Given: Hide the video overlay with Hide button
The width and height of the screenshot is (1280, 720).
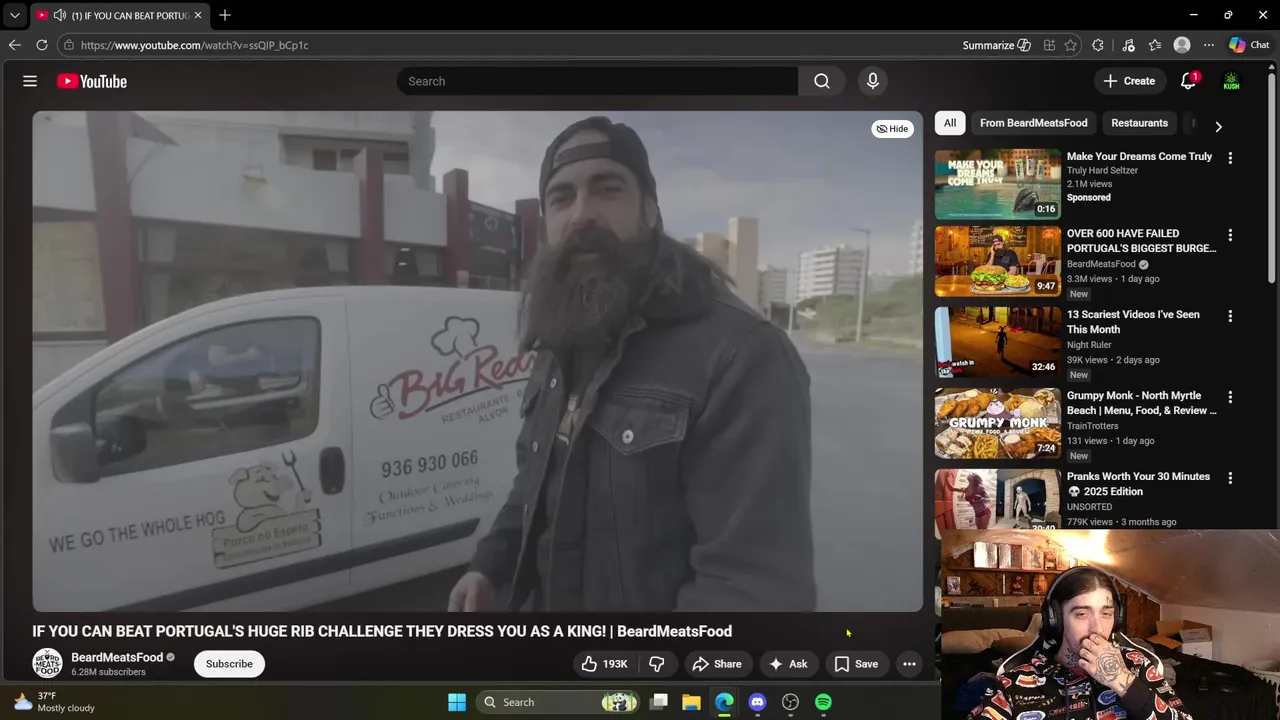Looking at the screenshot, I should pos(892,129).
